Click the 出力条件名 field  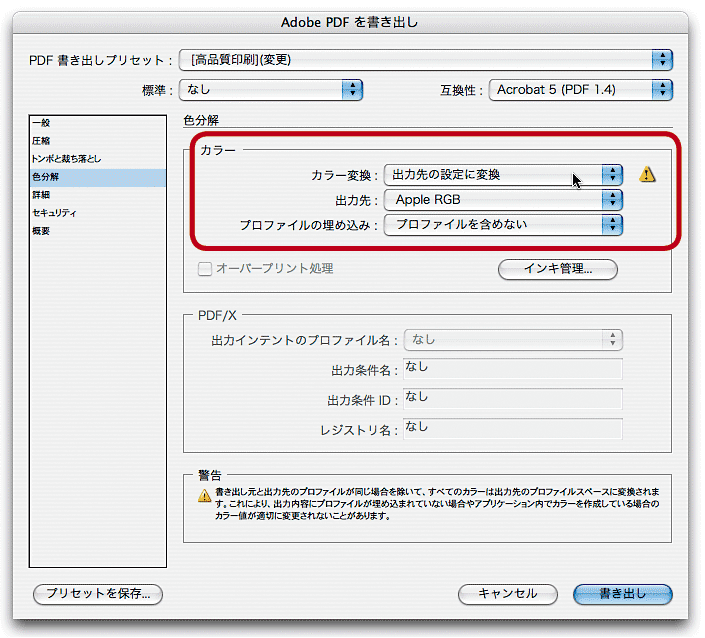pos(513,369)
